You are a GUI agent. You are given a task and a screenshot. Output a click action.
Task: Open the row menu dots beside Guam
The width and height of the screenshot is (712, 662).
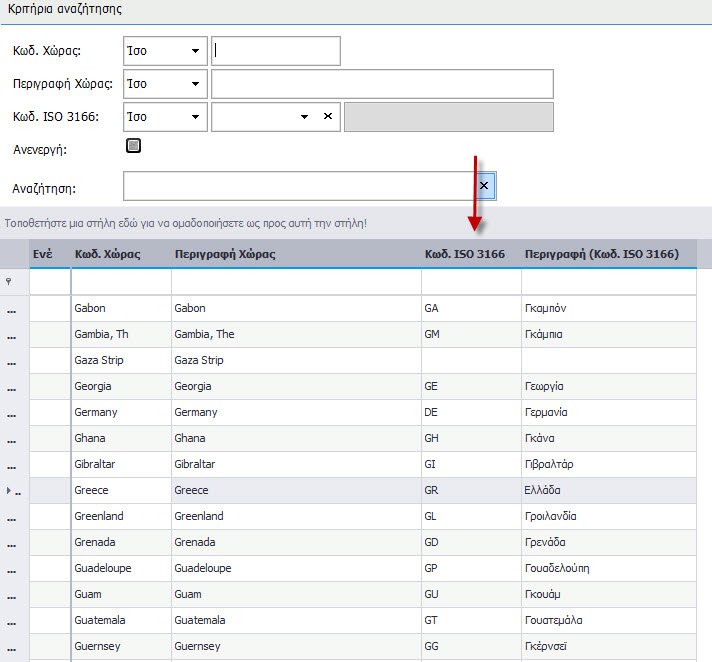click(x=13, y=595)
